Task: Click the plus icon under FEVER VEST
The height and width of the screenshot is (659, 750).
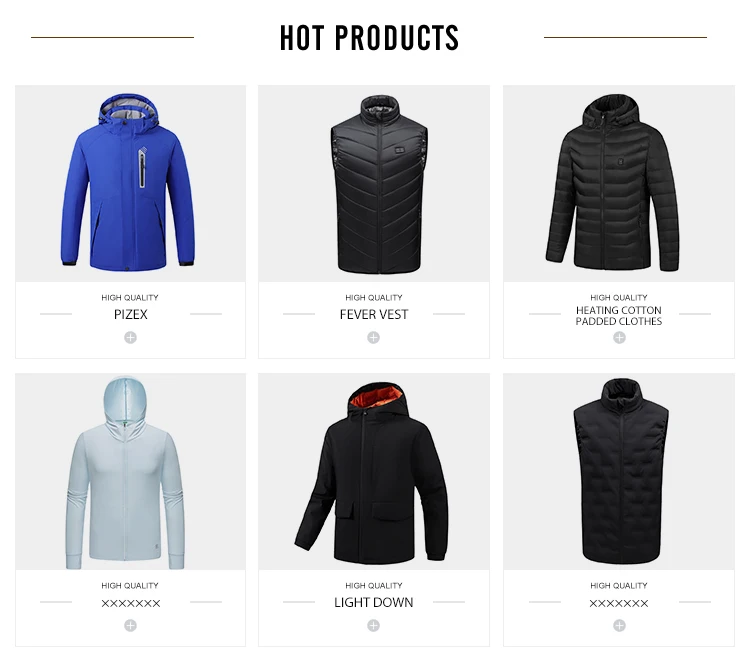Action: (x=374, y=338)
